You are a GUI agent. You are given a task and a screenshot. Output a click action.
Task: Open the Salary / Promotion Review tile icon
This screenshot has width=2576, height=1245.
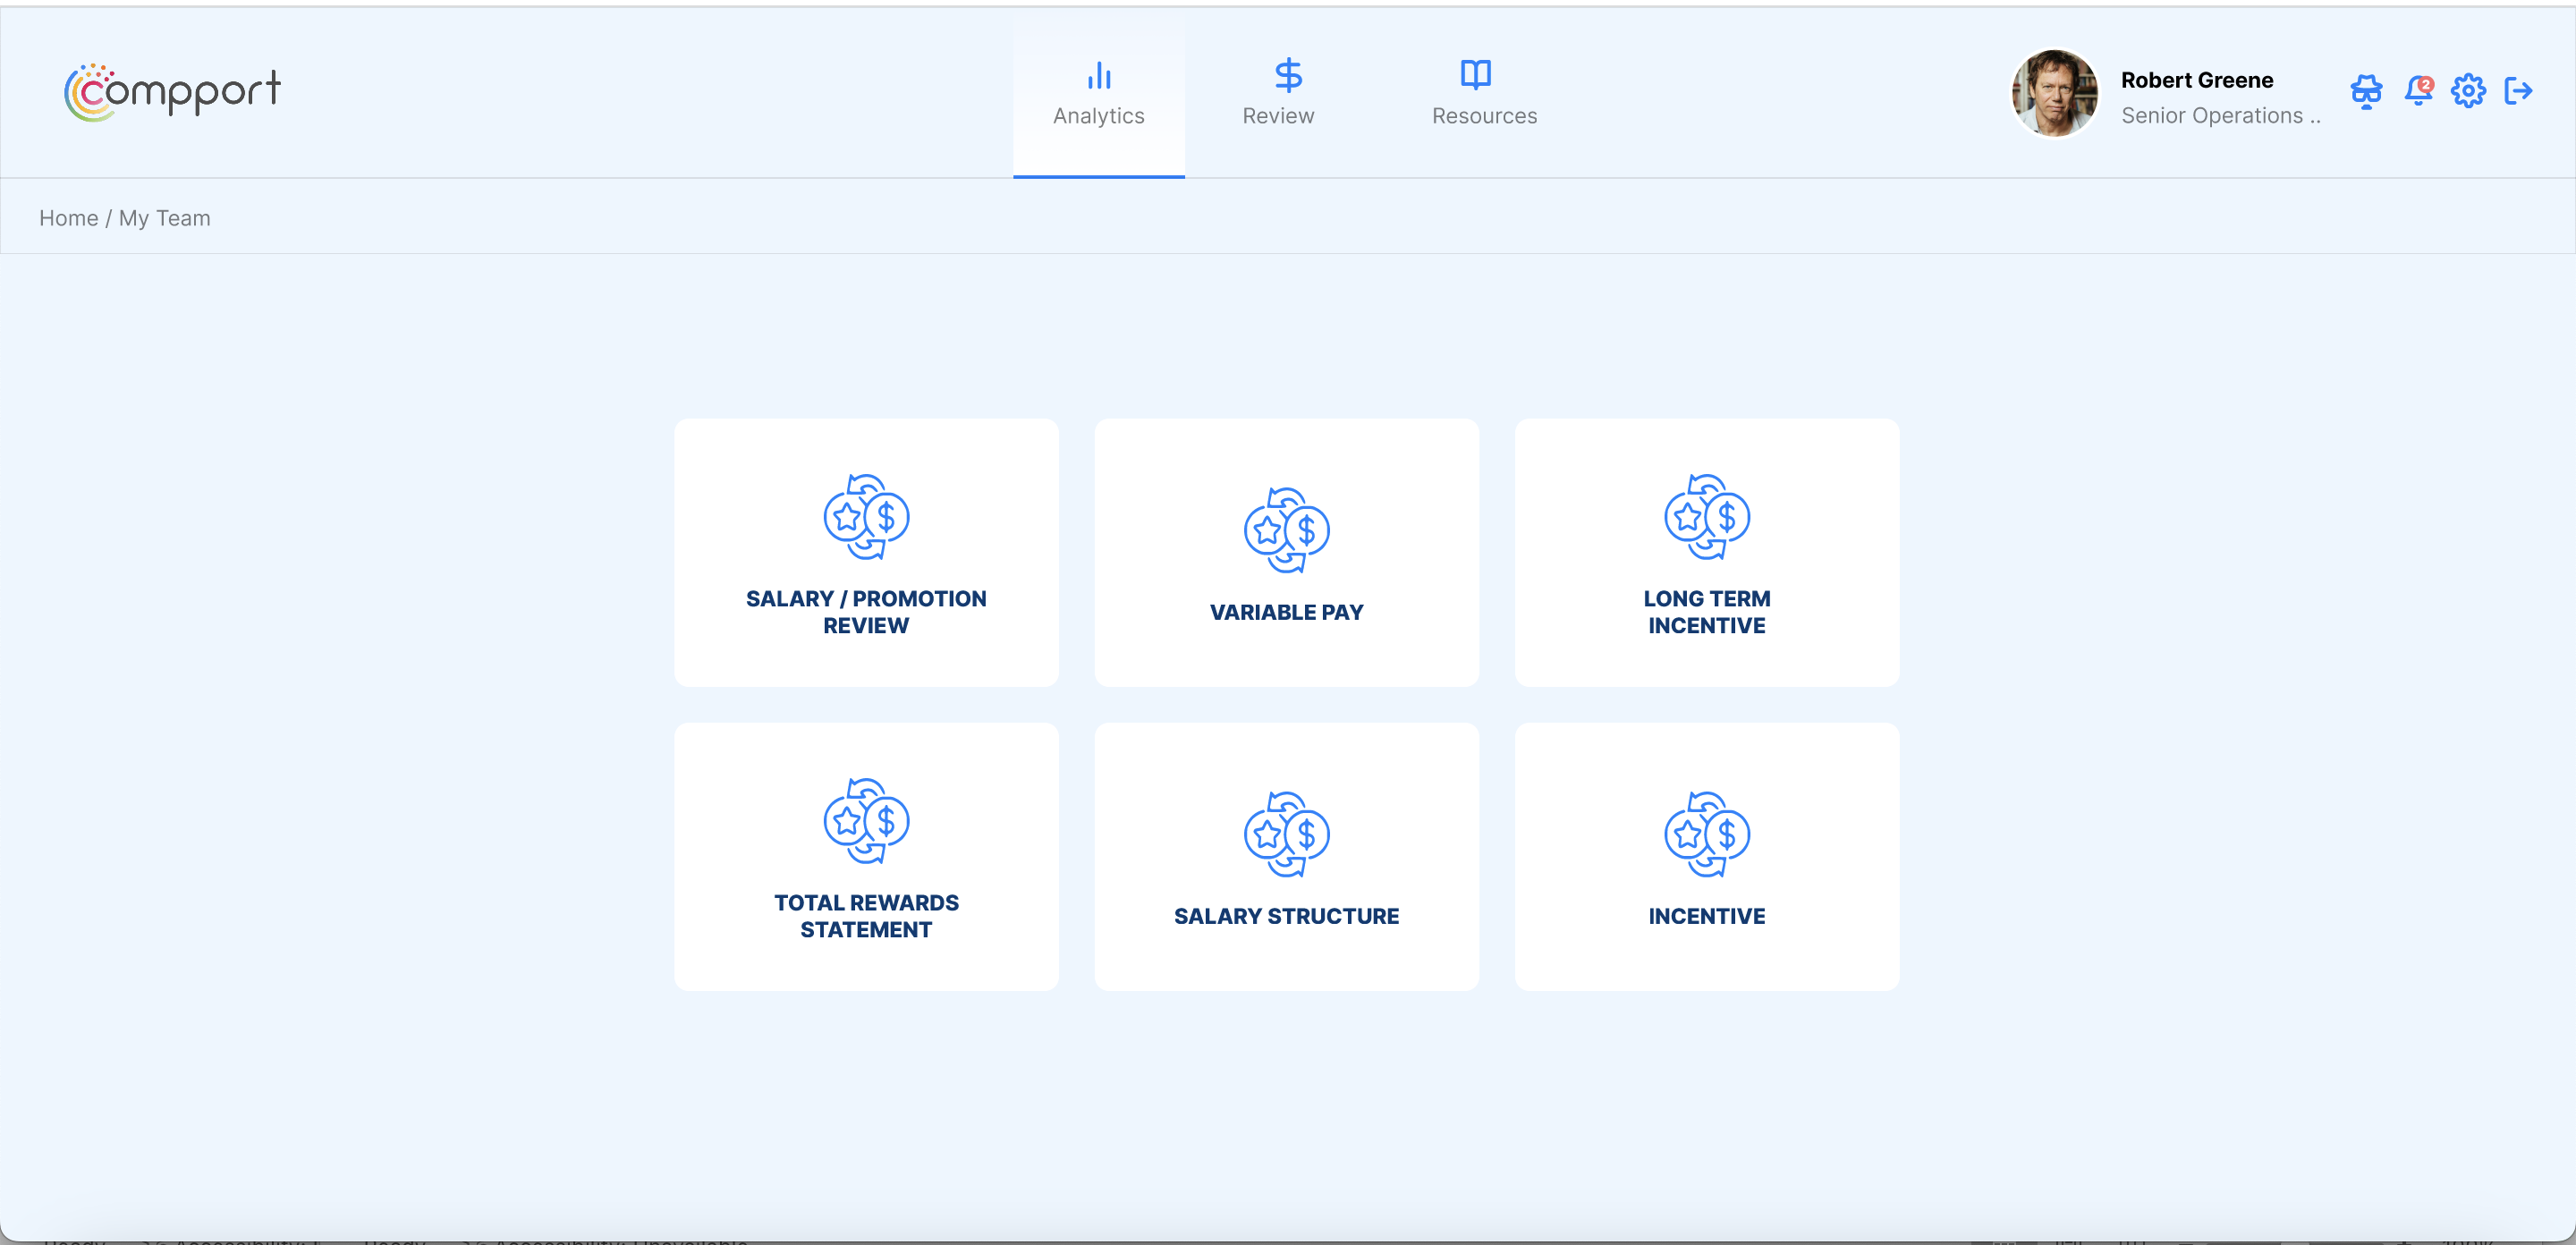[866, 517]
